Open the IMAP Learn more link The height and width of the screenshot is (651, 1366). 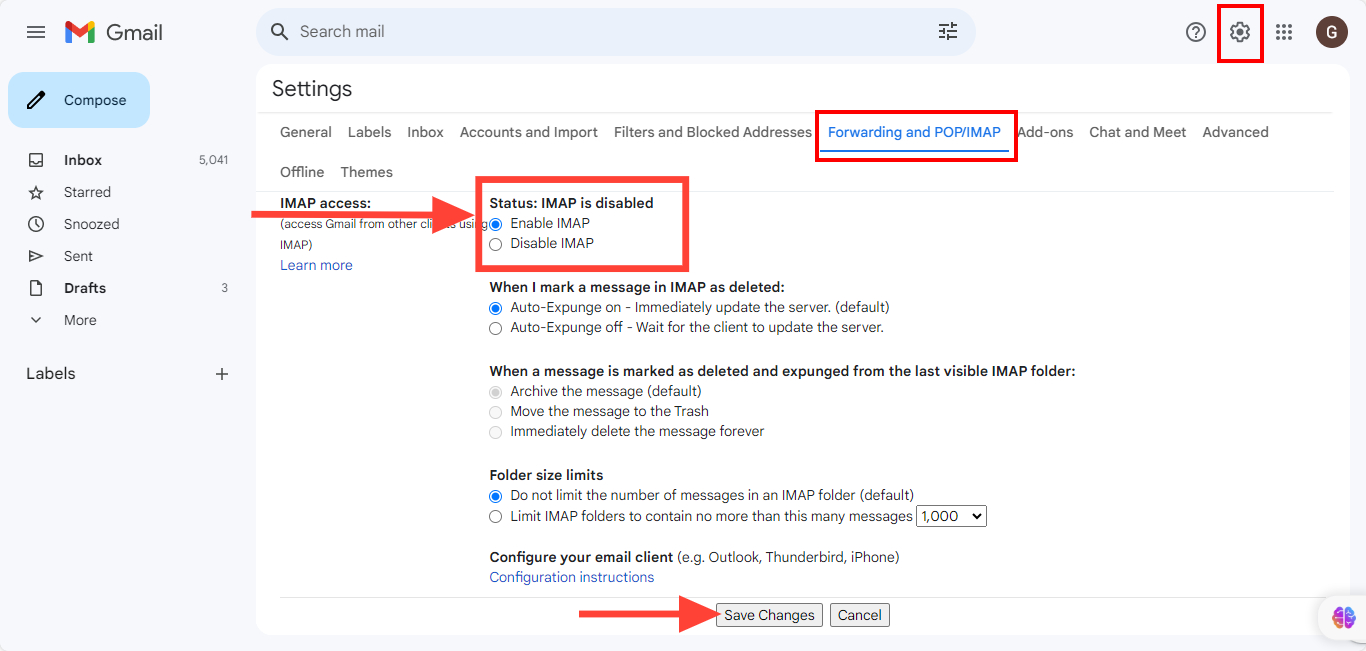[x=316, y=265]
